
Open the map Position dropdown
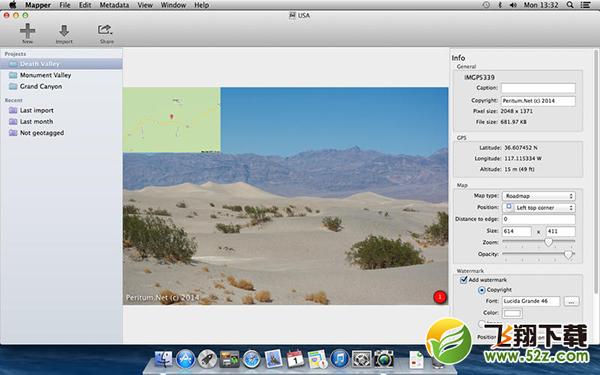538,207
